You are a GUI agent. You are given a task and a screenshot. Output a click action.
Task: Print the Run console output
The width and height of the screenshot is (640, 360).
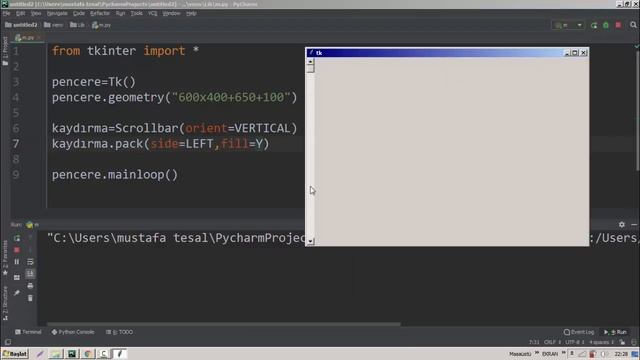tap(30, 286)
